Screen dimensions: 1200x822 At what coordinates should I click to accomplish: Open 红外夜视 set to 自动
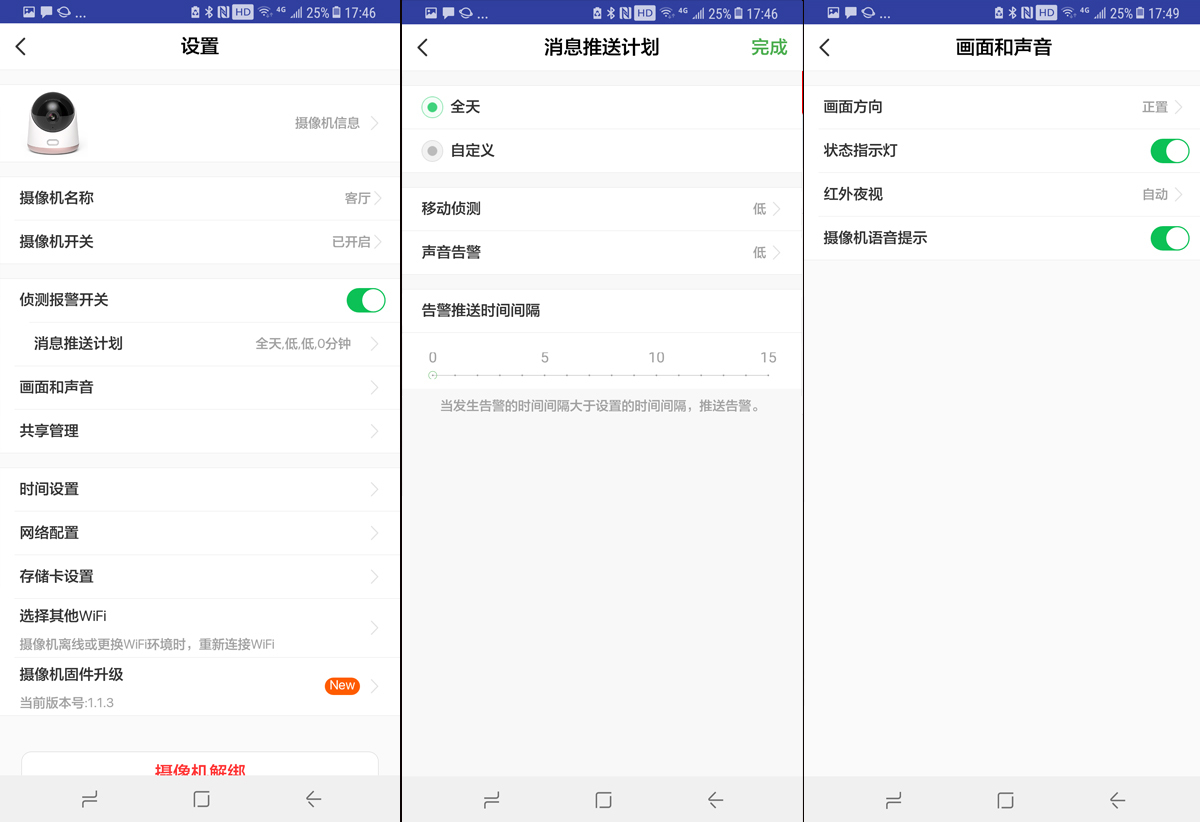[1000, 194]
